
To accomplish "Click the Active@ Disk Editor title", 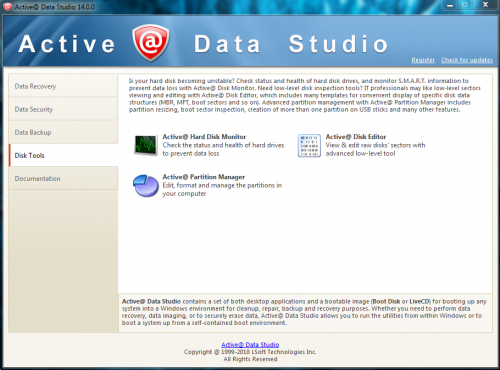I will tap(356, 137).
